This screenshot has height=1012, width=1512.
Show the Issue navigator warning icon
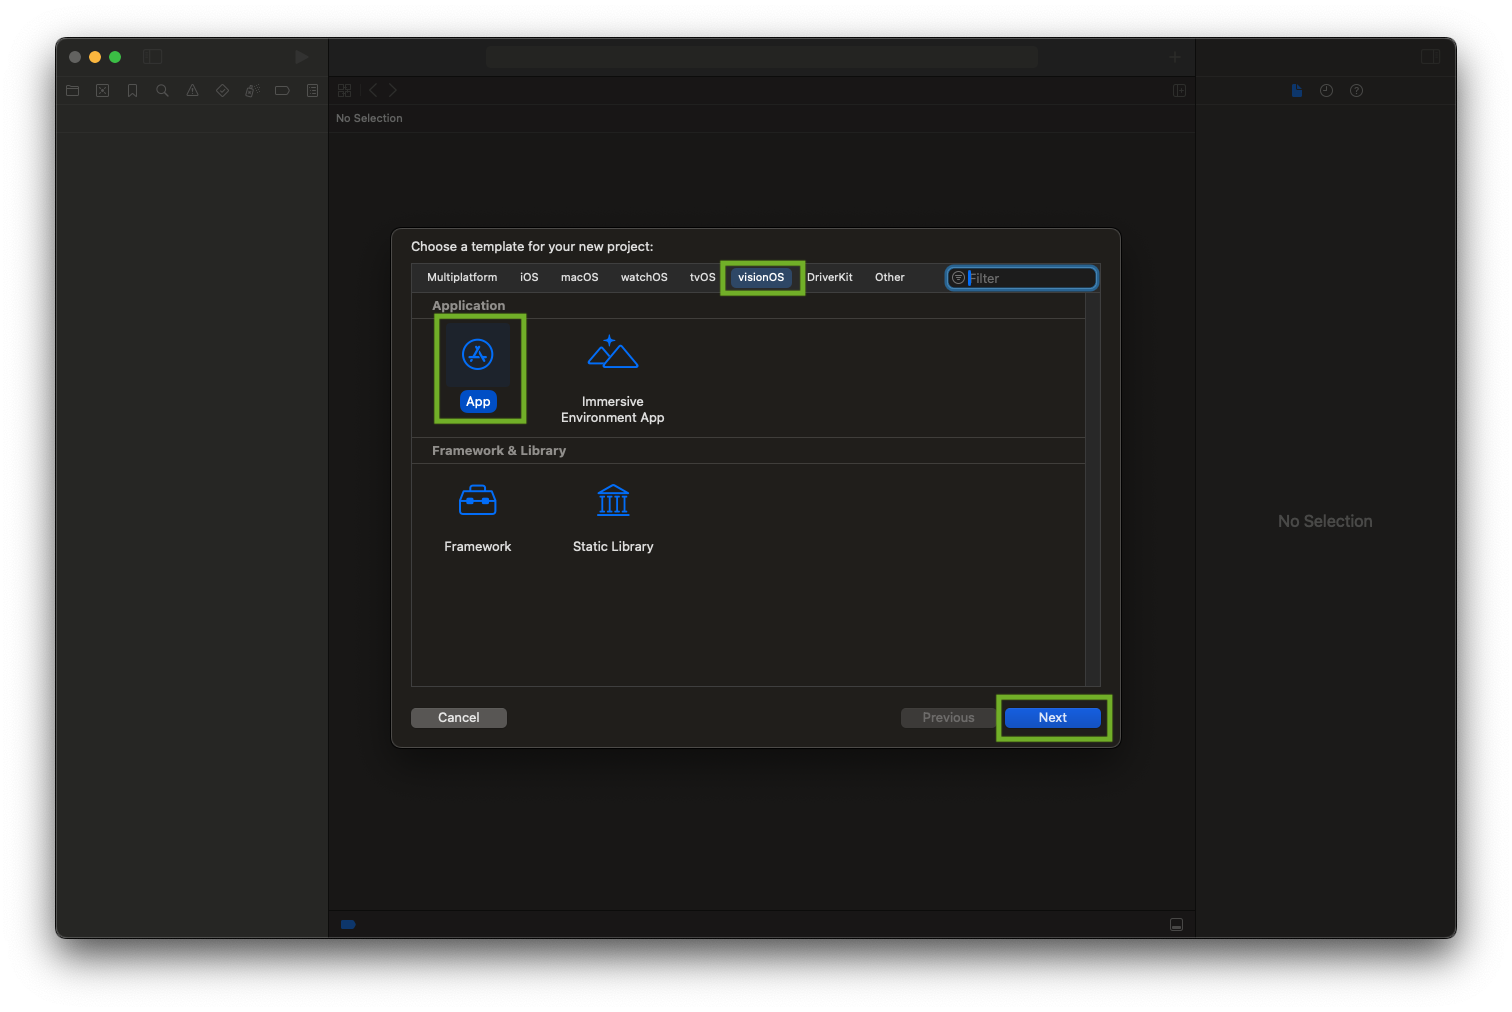(x=192, y=91)
